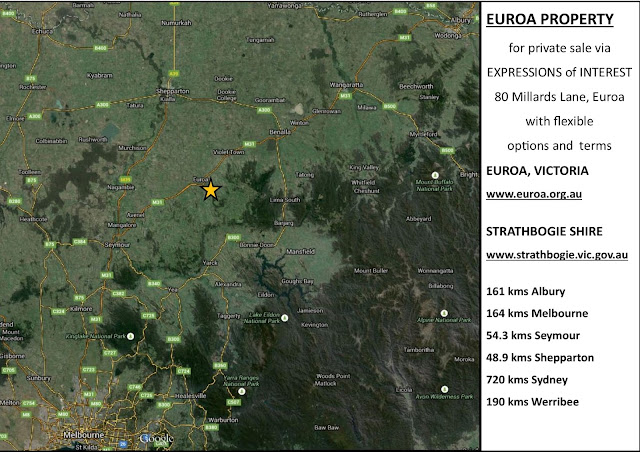Click the C382 road shield

click(118, 293)
